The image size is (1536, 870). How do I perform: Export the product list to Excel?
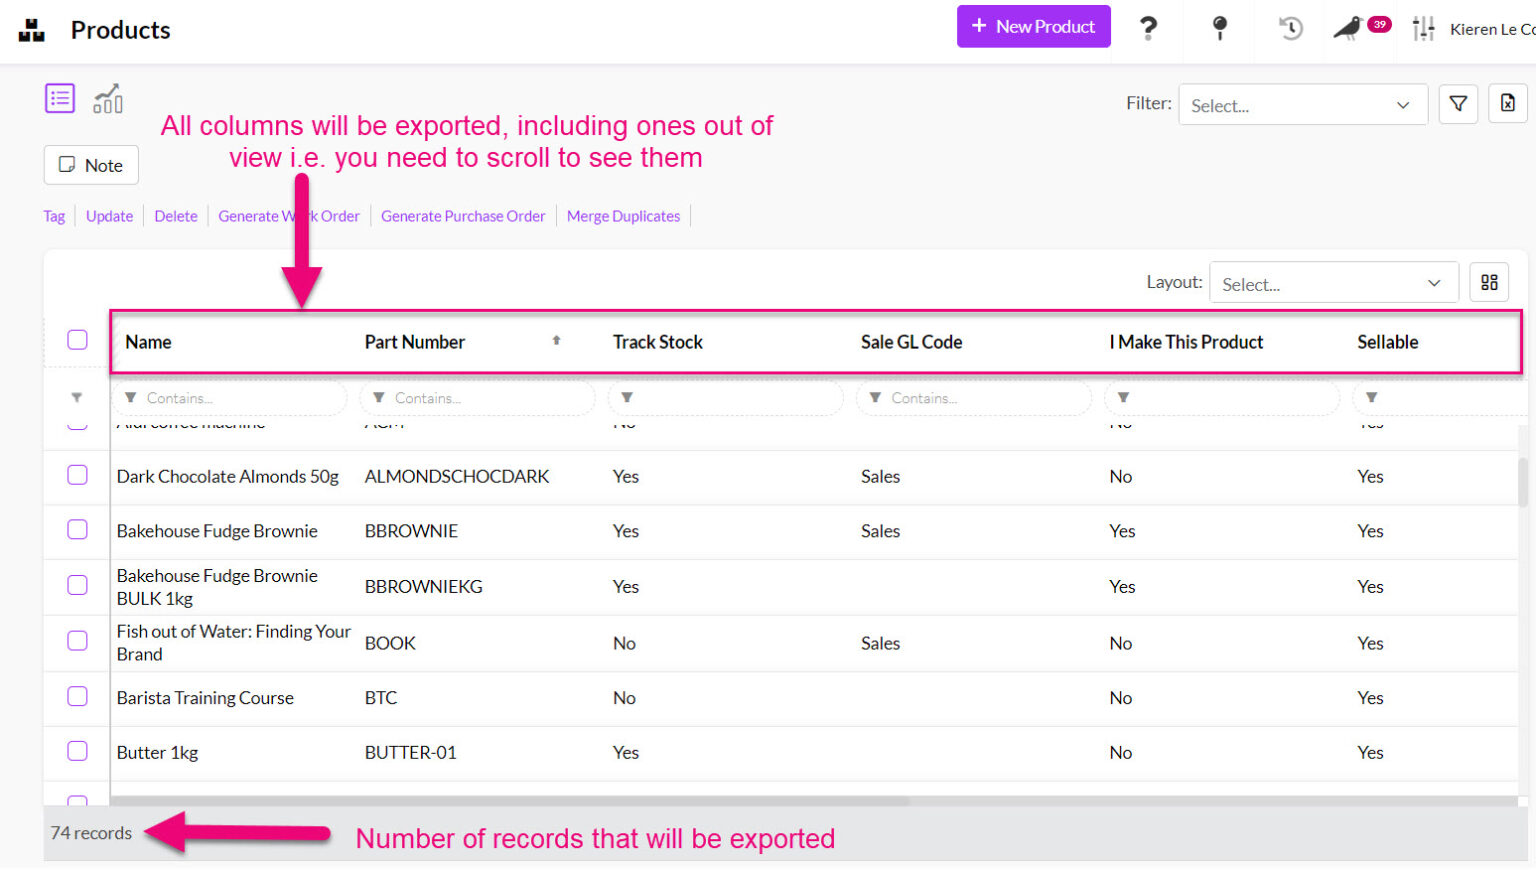coord(1507,103)
